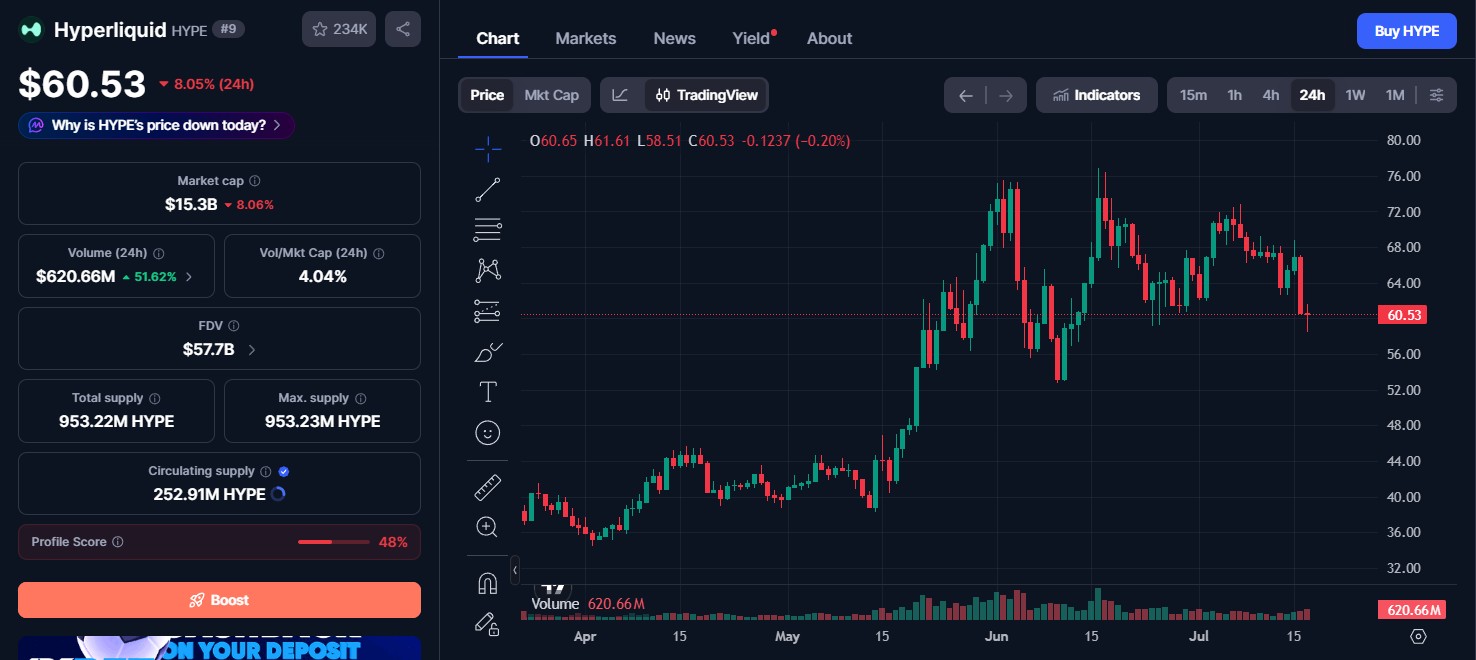
Task: Undo chart action with left arrow
Action: (x=966, y=96)
